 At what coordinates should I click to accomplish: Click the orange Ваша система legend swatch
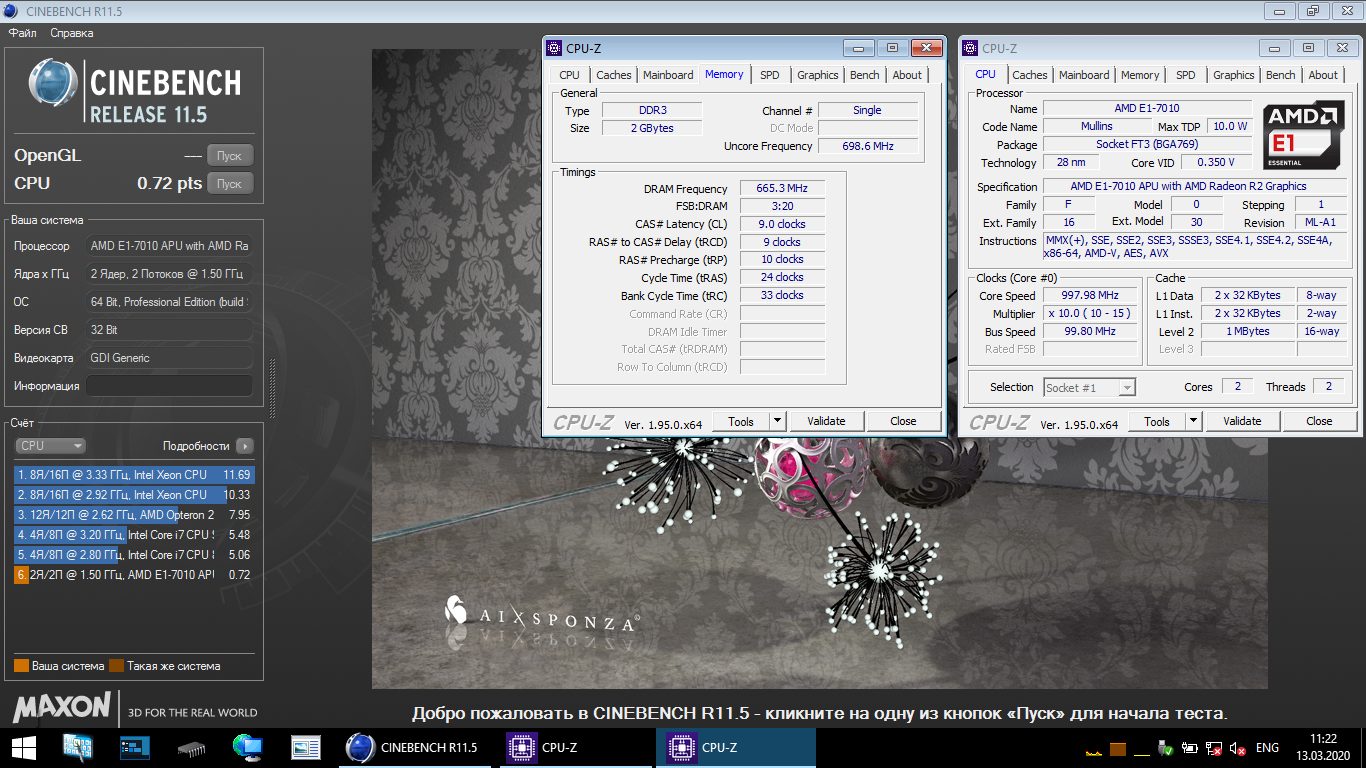click(x=21, y=665)
